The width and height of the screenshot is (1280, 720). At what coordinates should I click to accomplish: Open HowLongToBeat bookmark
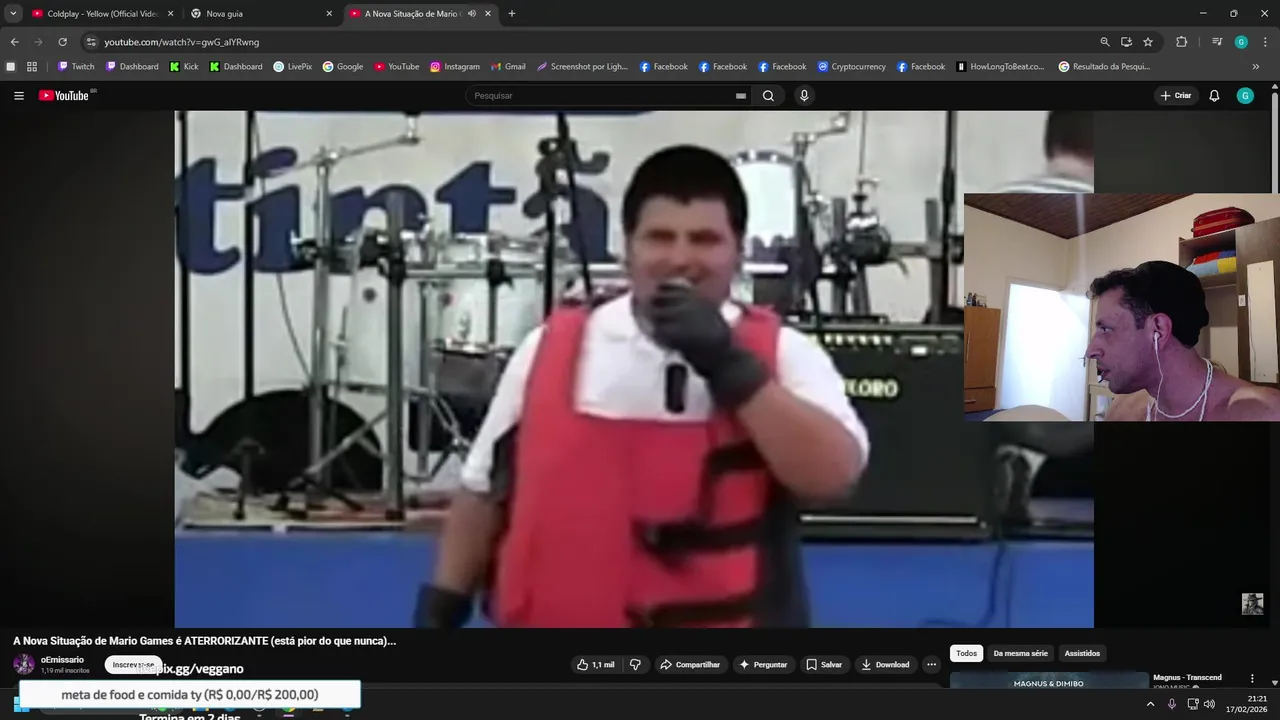(x=1000, y=67)
